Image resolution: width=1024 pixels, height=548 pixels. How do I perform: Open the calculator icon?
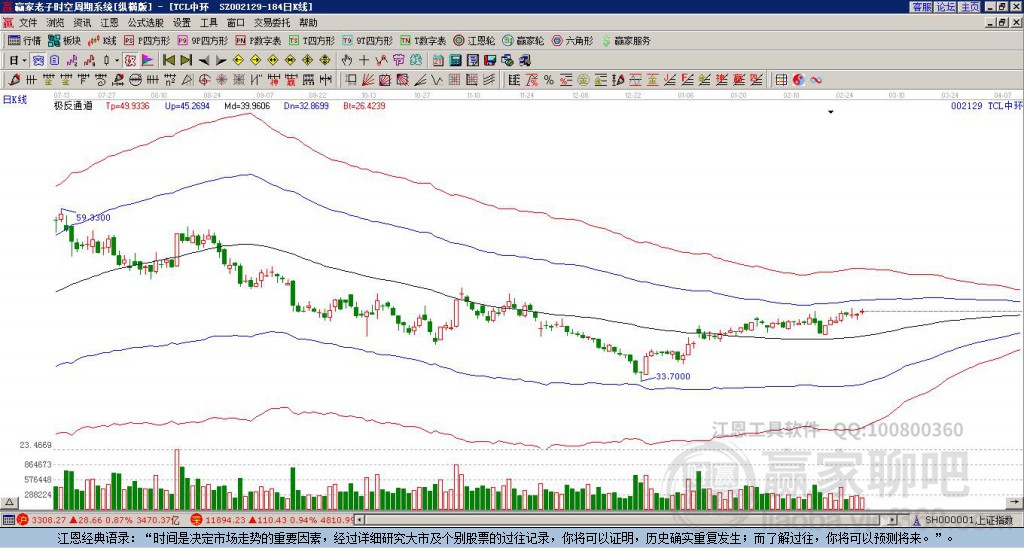coord(456,61)
